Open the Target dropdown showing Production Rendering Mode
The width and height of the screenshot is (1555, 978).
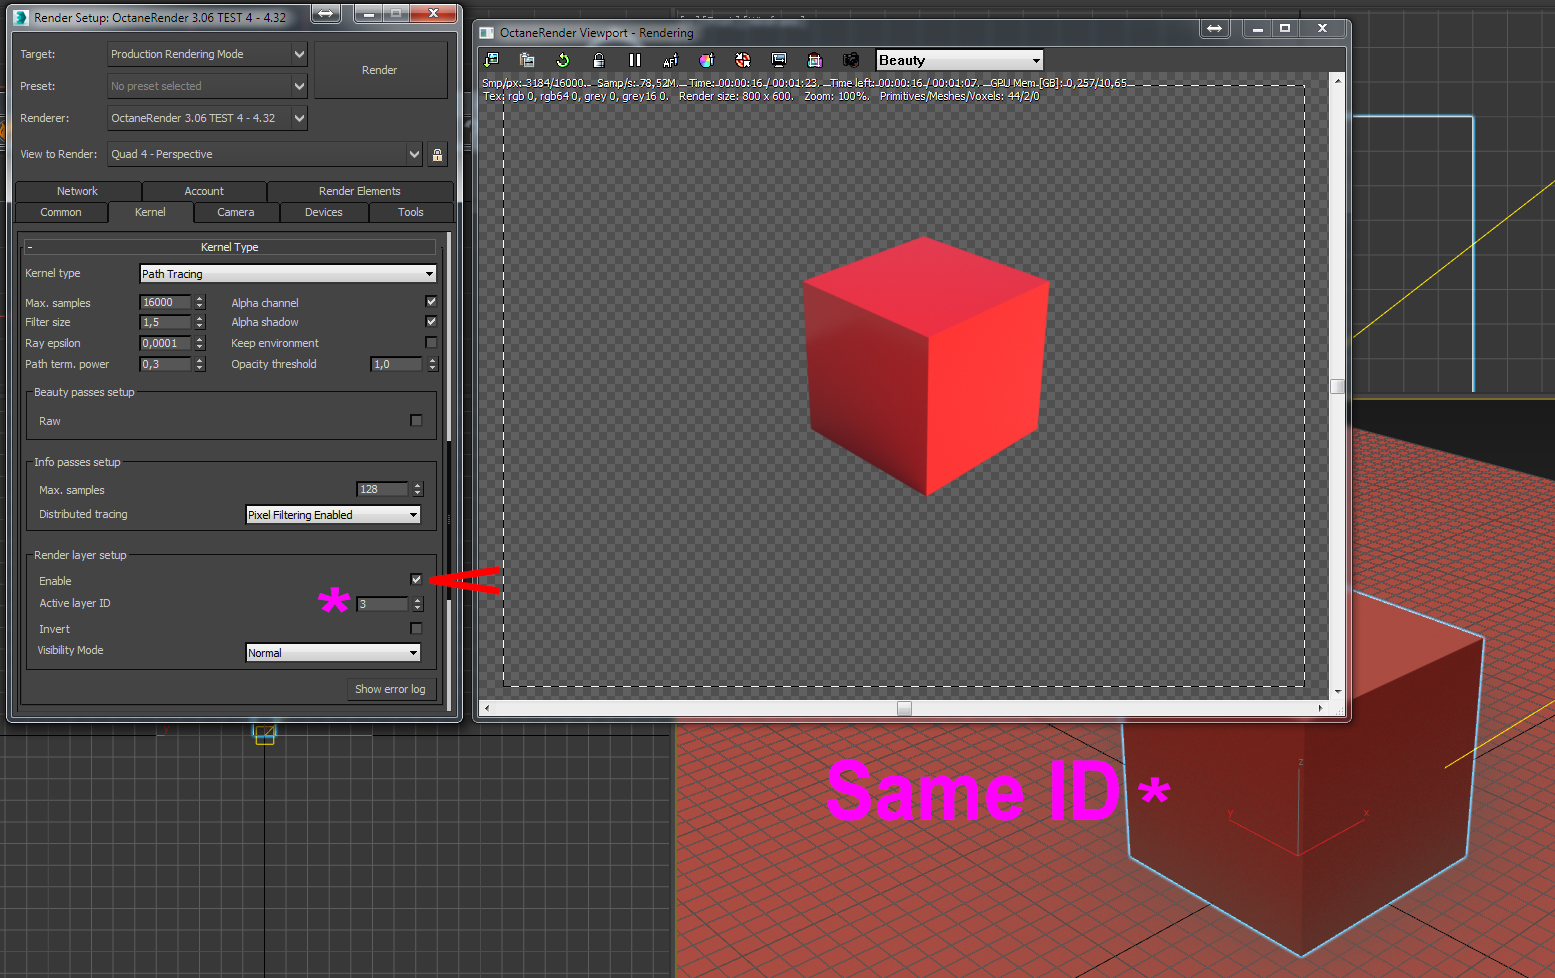tap(207, 54)
